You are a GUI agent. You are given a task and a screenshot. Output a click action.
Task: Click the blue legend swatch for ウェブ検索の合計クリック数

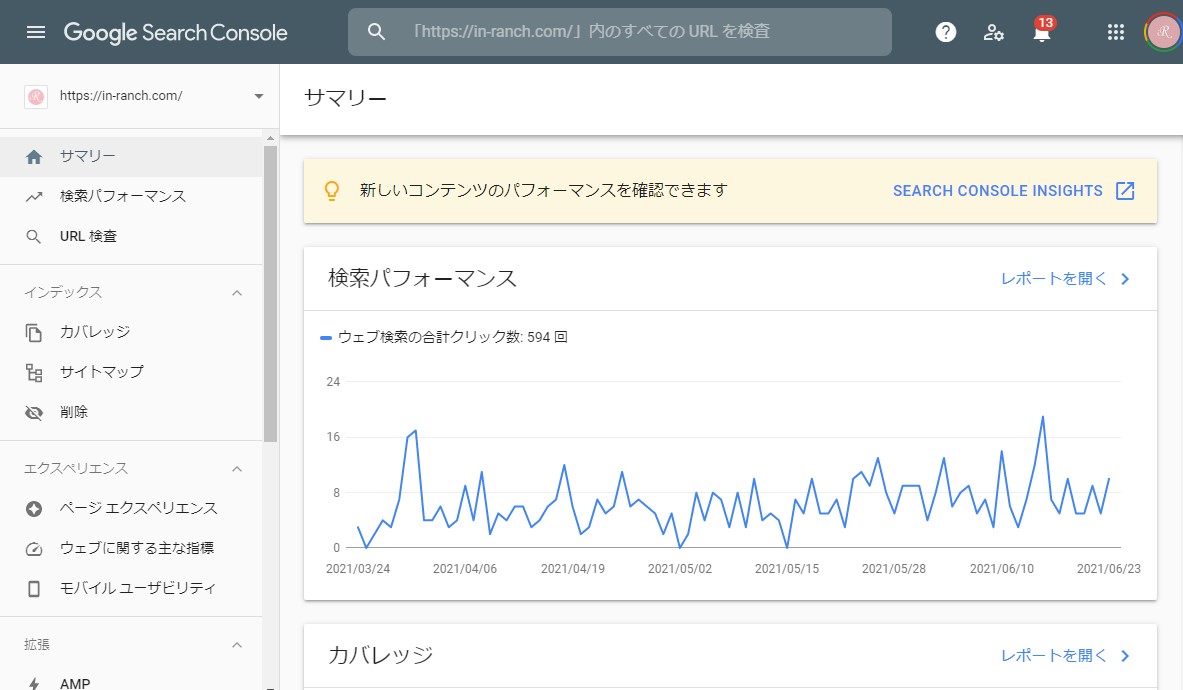(326, 338)
